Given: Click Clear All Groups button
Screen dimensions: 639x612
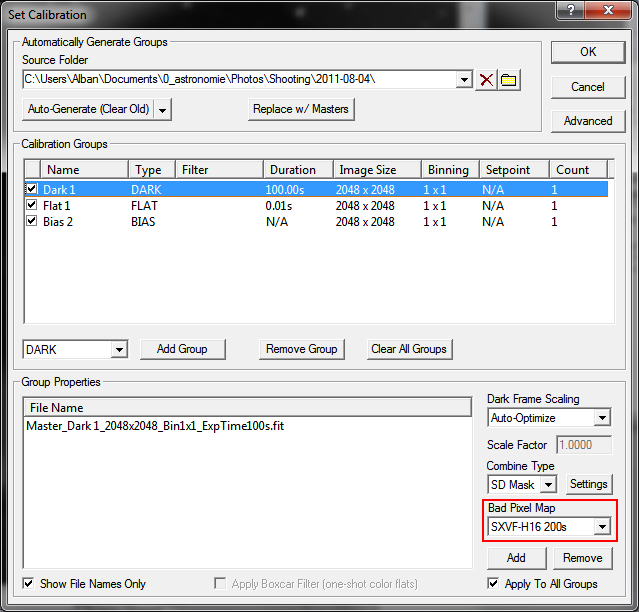Looking at the screenshot, I should coord(409,349).
